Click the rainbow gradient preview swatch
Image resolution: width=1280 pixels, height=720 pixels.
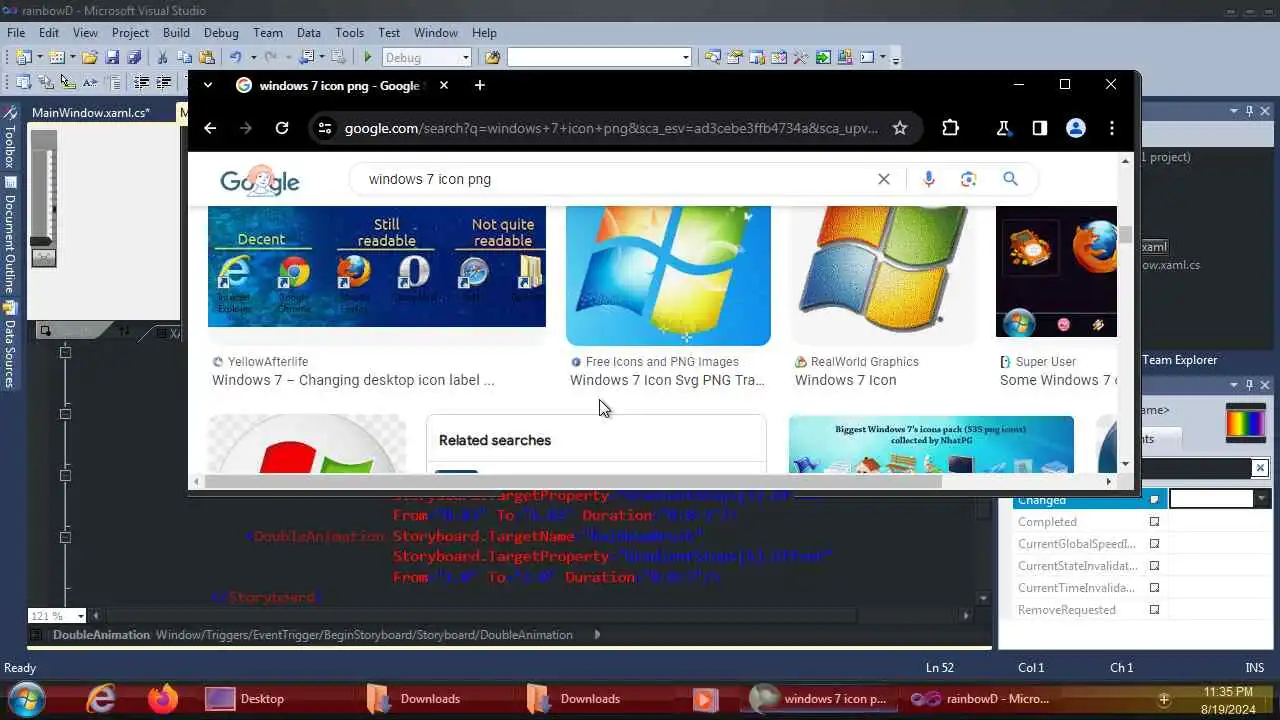click(x=1246, y=423)
